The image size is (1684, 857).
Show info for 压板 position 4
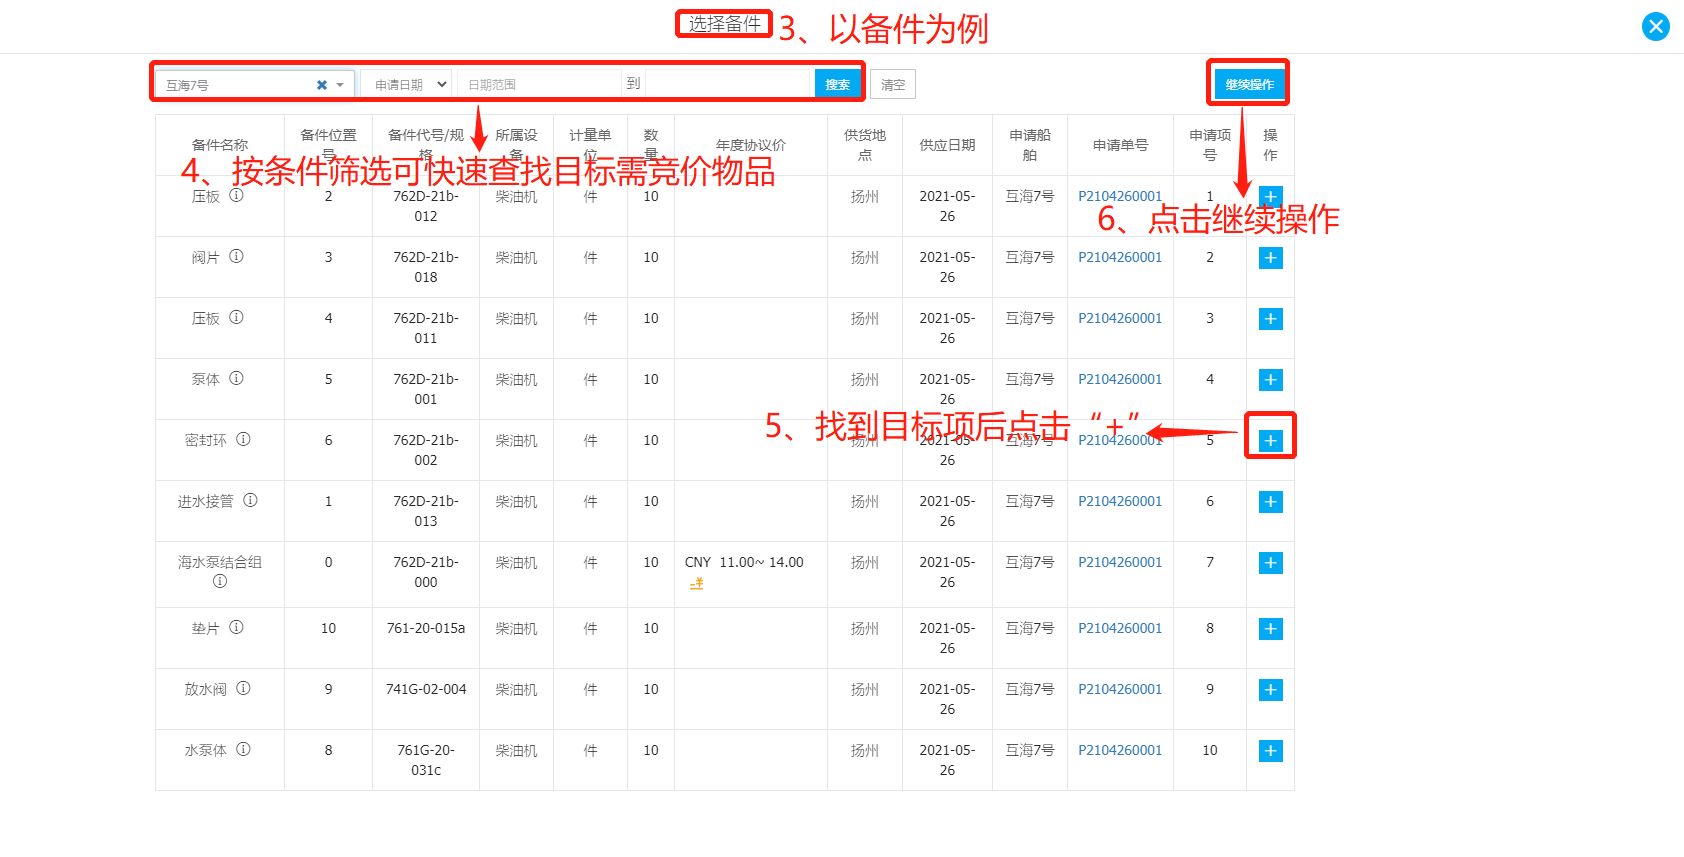click(236, 318)
